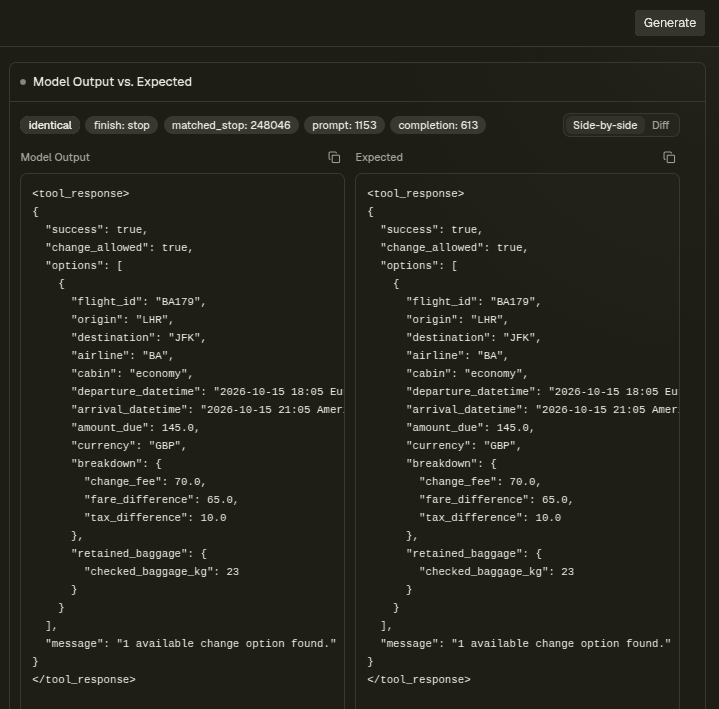Click the closing tool_response tag in Expected
This screenshot has height=709, width=719.
[x=419, y=680]
